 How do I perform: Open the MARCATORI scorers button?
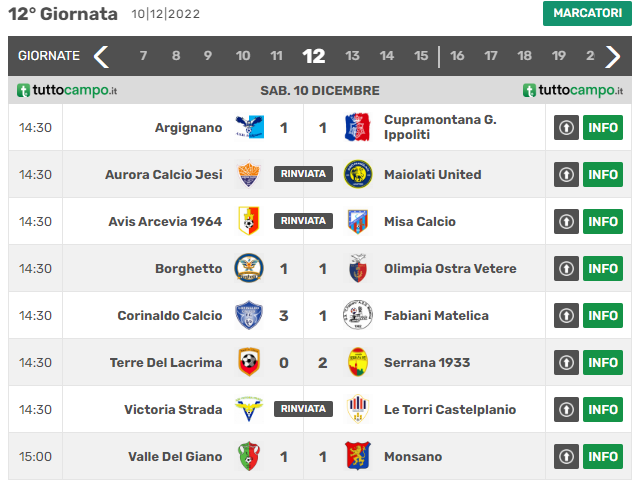(x=587, y=13)
